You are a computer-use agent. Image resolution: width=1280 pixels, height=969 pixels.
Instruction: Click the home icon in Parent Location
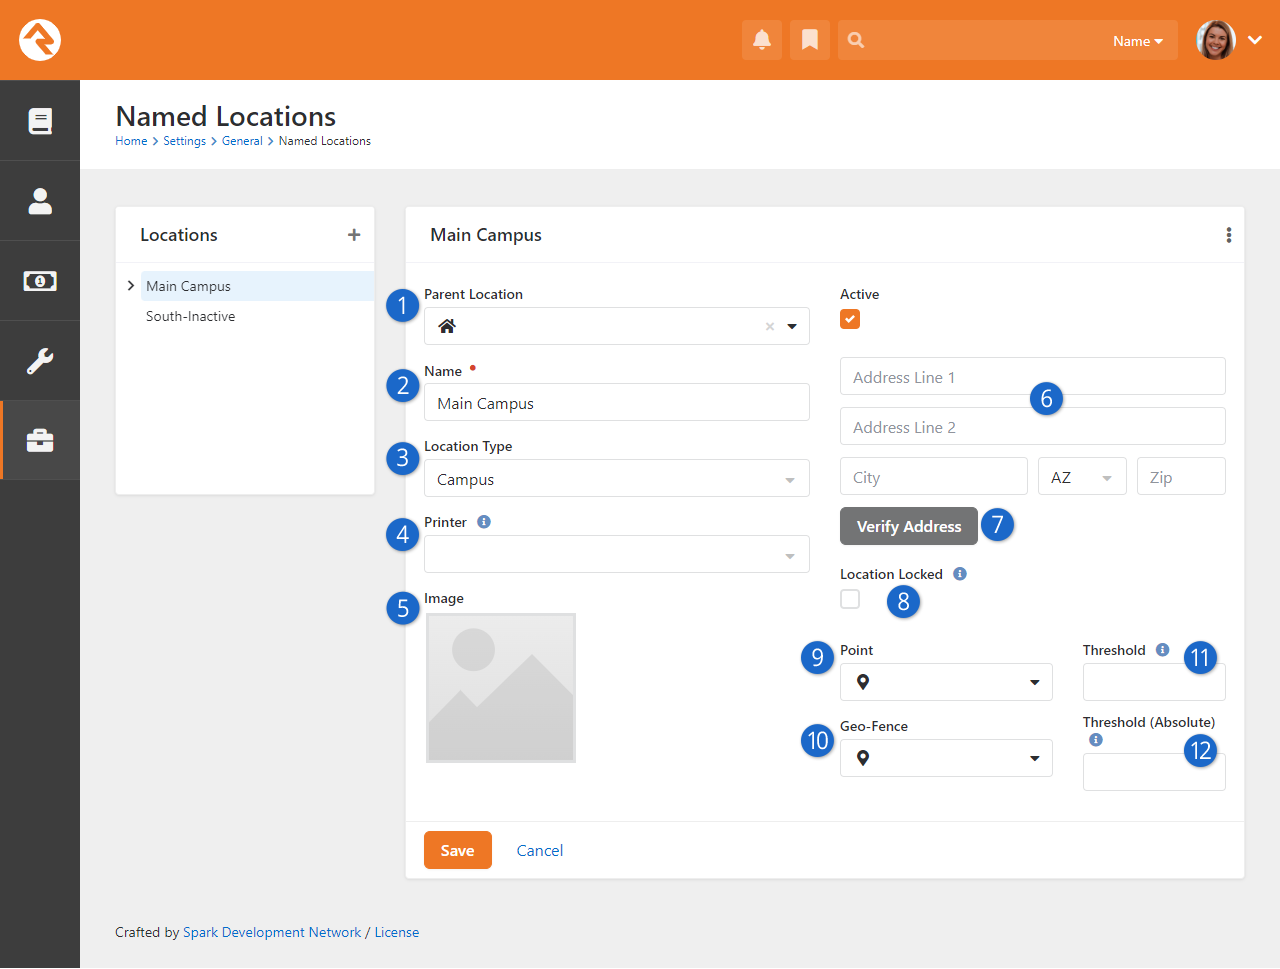pos(447,326)
